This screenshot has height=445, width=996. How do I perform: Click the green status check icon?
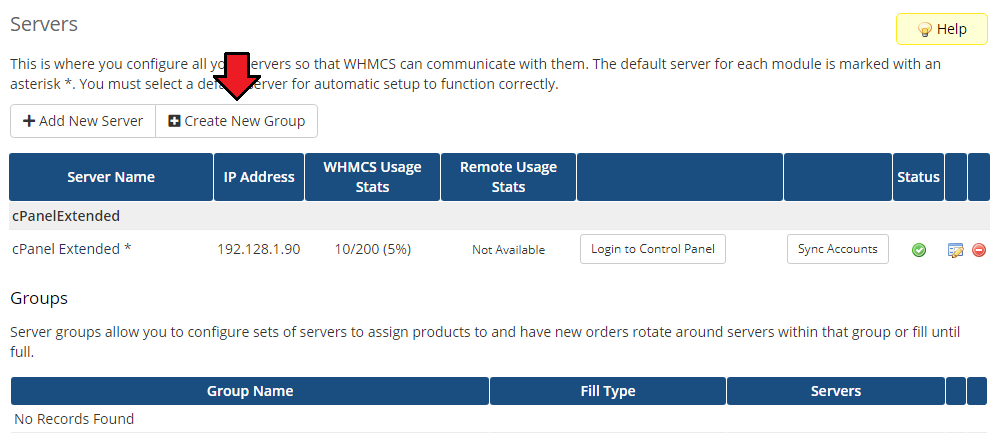[x=919, y=250]
